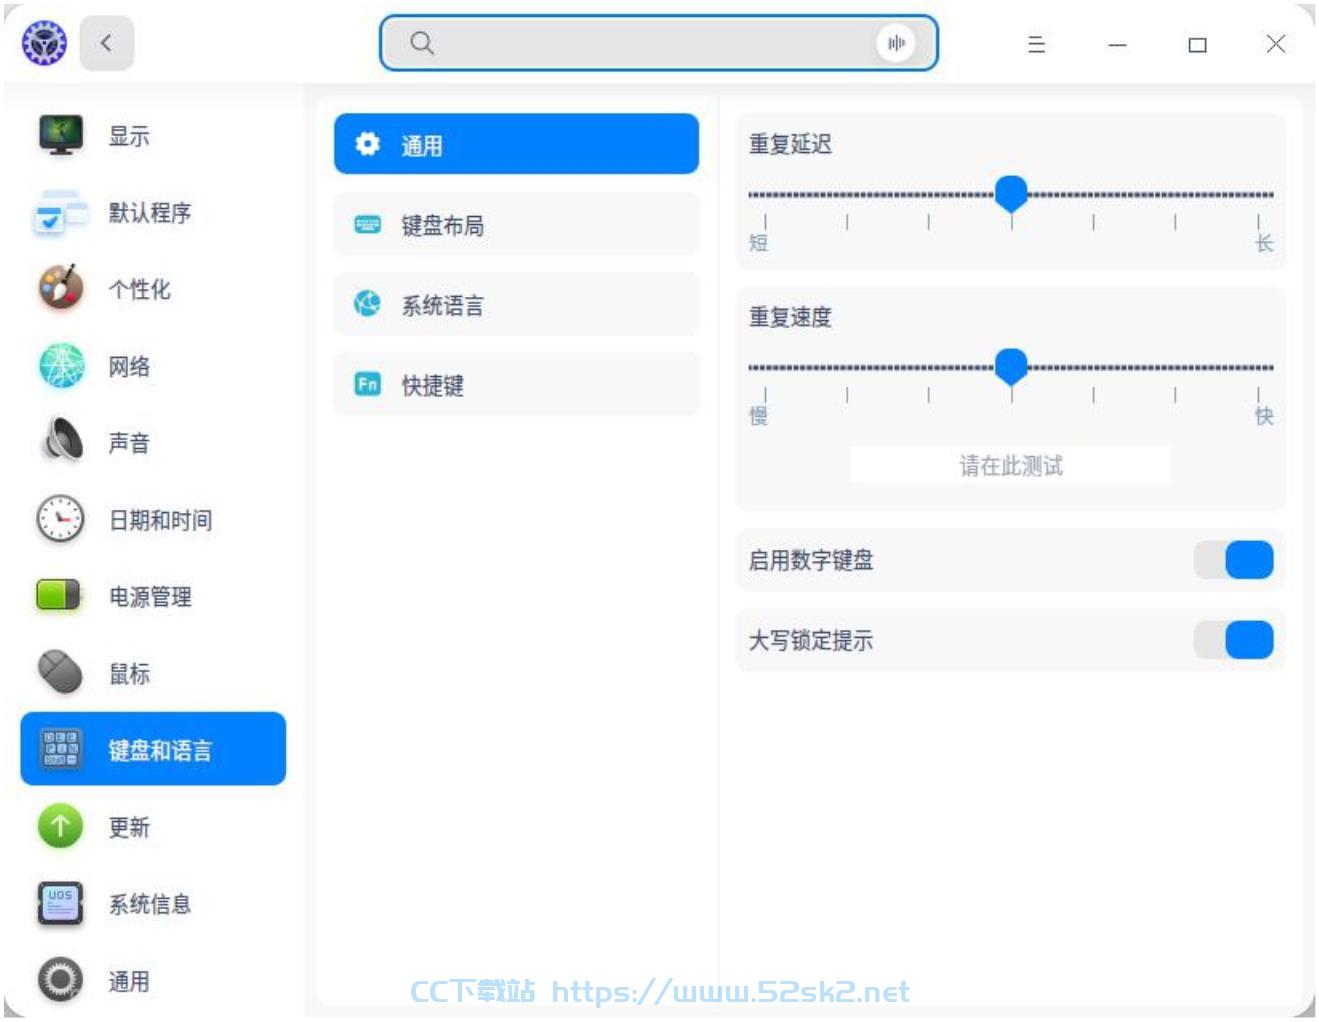The height and width of the screenshot is (1022, 1319).
Task: Click the magnifier search icon
Action: pos(422,43)
